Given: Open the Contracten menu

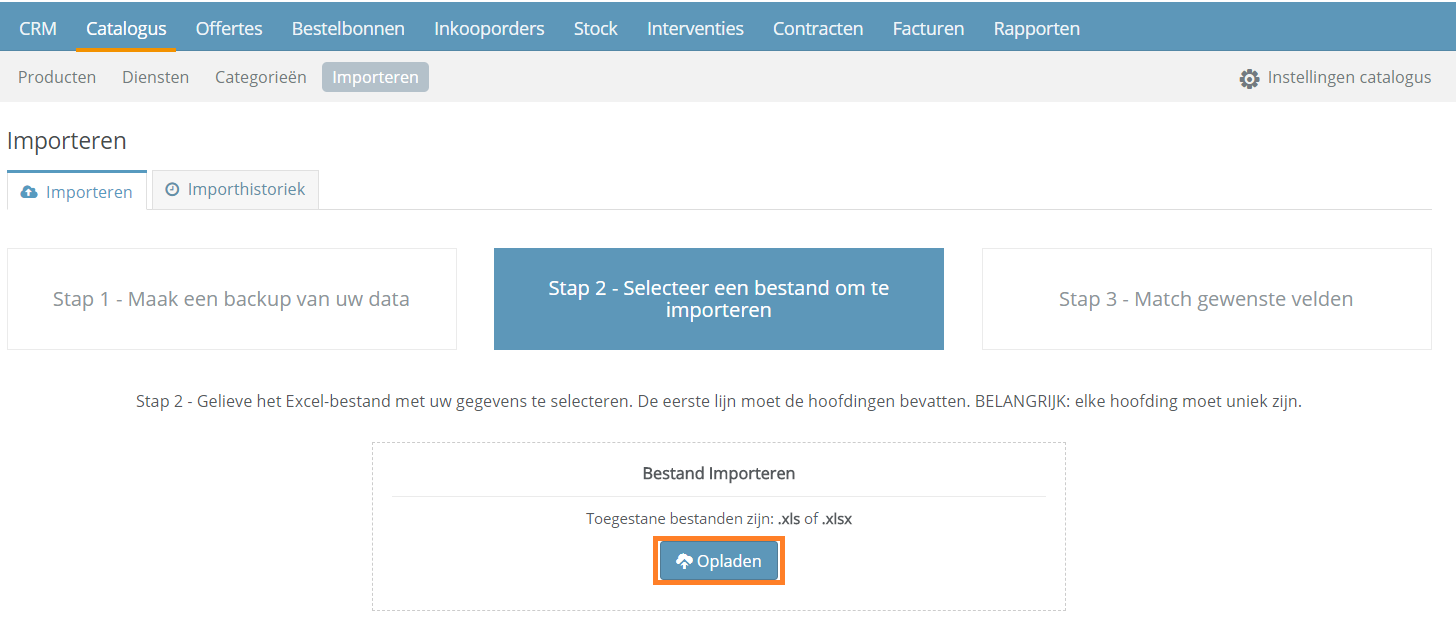Looking at the screenshot, I should (x=818, y=29).
